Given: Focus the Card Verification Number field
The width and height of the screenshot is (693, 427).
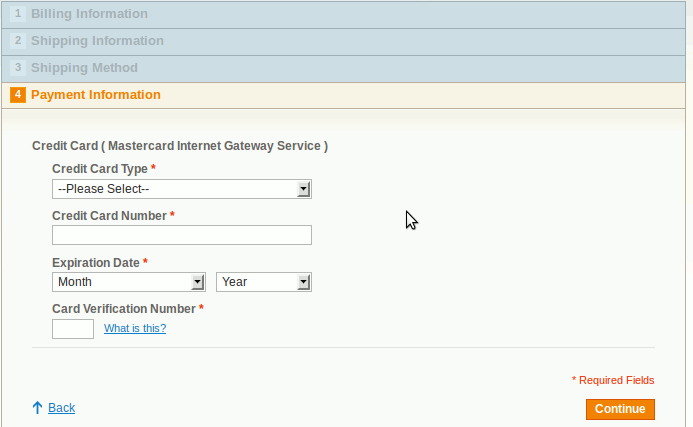Looking at the screenshot, I should [73, 329].
